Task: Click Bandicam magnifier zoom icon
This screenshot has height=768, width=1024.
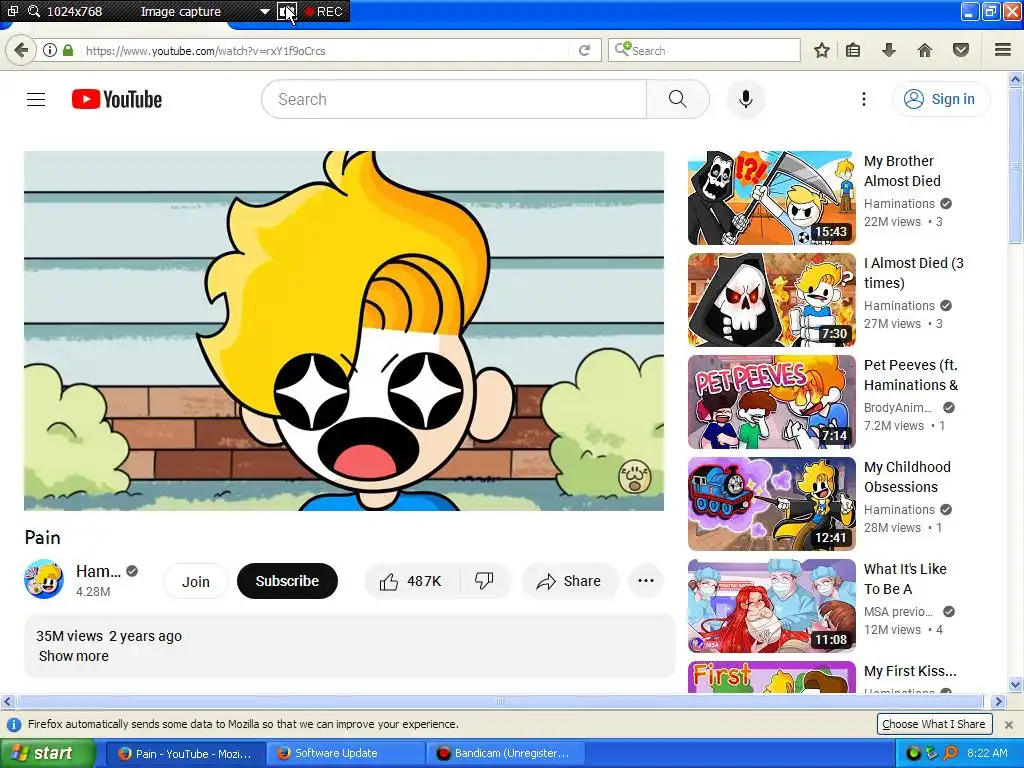Action: [x=33, y=11]
